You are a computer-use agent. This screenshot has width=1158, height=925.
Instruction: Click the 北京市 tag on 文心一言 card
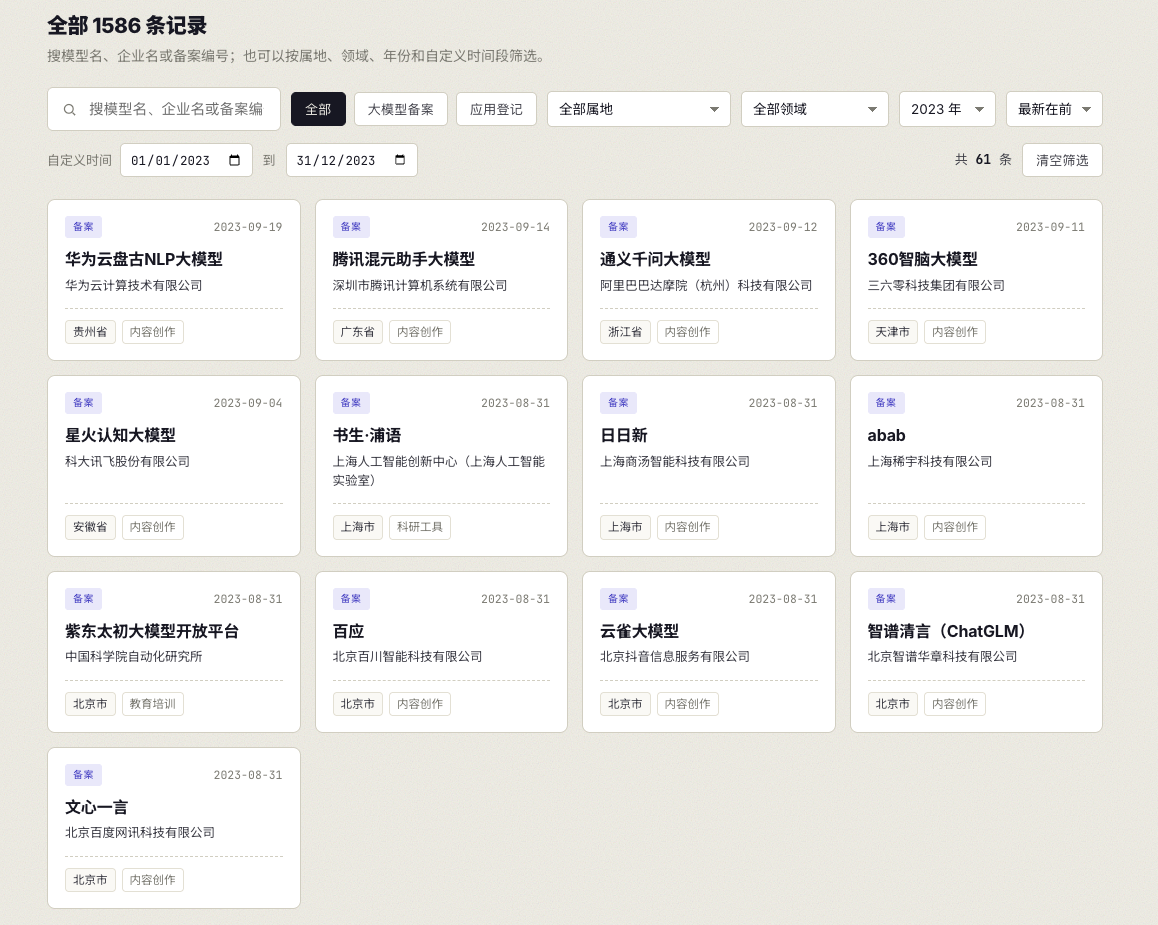coord(90,880)
